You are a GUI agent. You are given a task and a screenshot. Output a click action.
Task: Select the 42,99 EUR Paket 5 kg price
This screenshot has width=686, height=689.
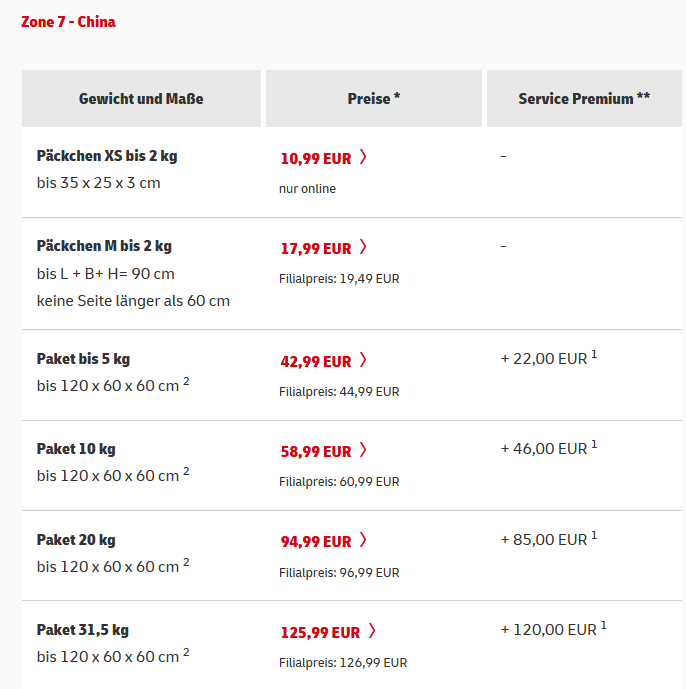coord(316,362)
